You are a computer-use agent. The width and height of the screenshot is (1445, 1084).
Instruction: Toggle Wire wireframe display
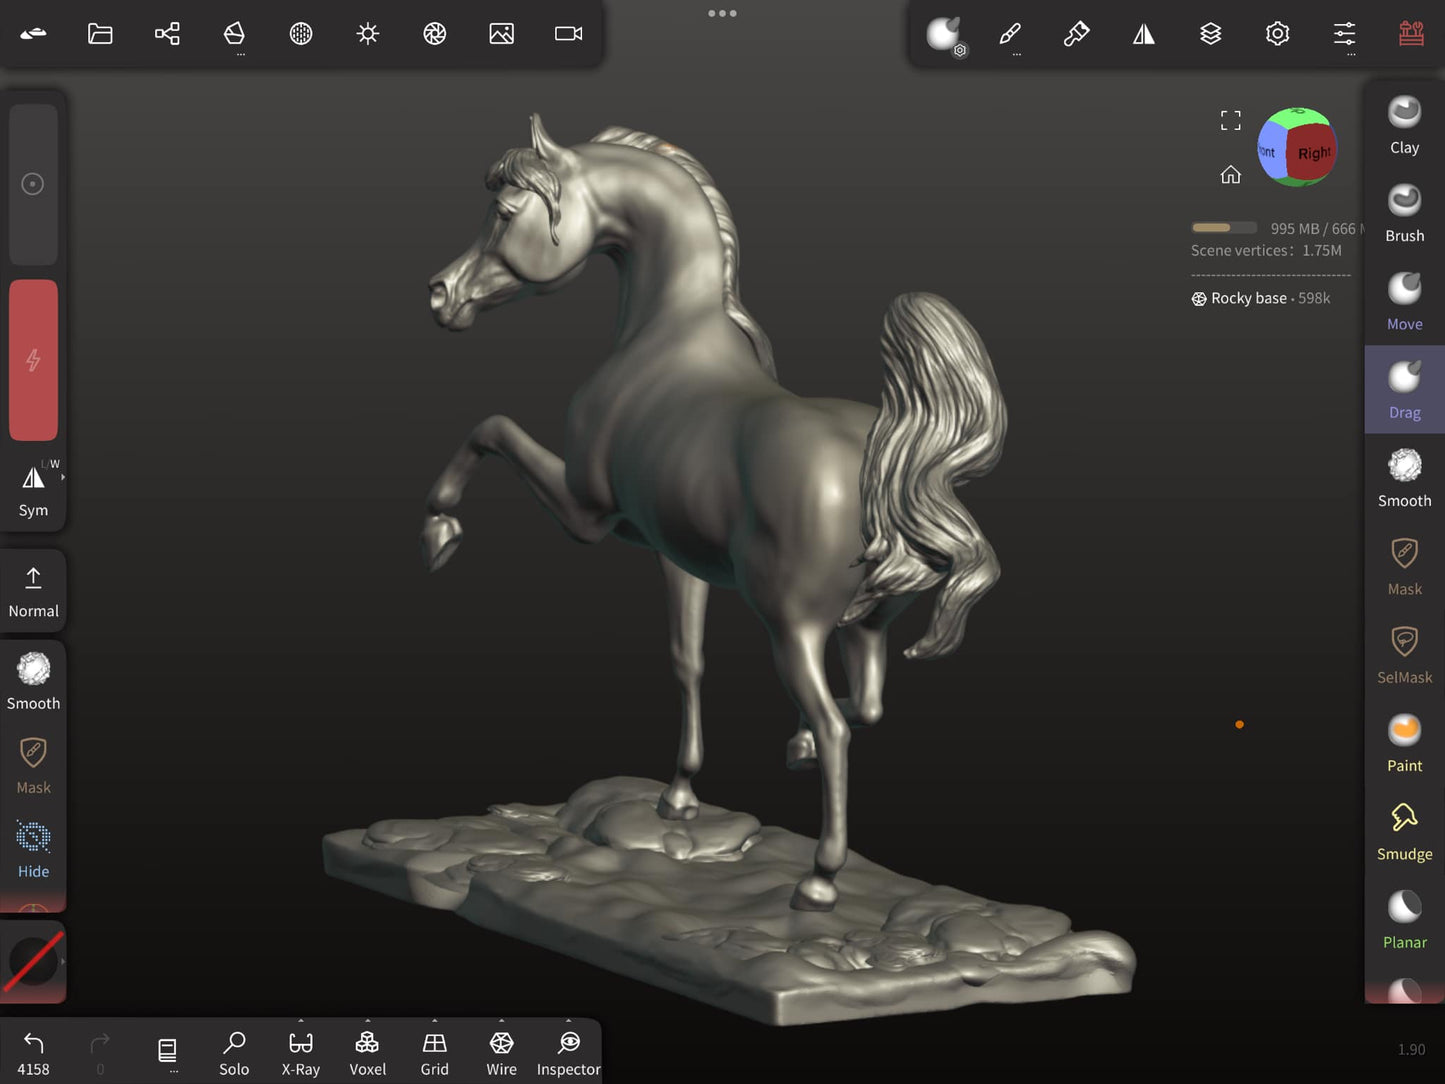coord(501,1053)
